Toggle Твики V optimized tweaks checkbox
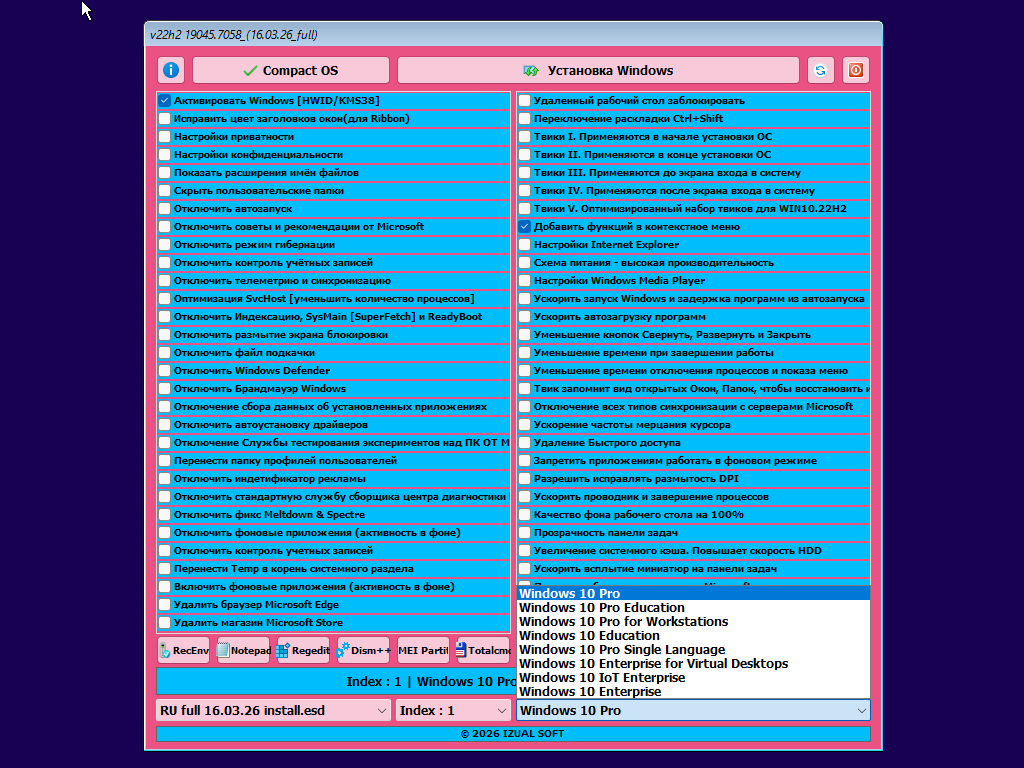The image size is (1024, 768). [524, 208]
